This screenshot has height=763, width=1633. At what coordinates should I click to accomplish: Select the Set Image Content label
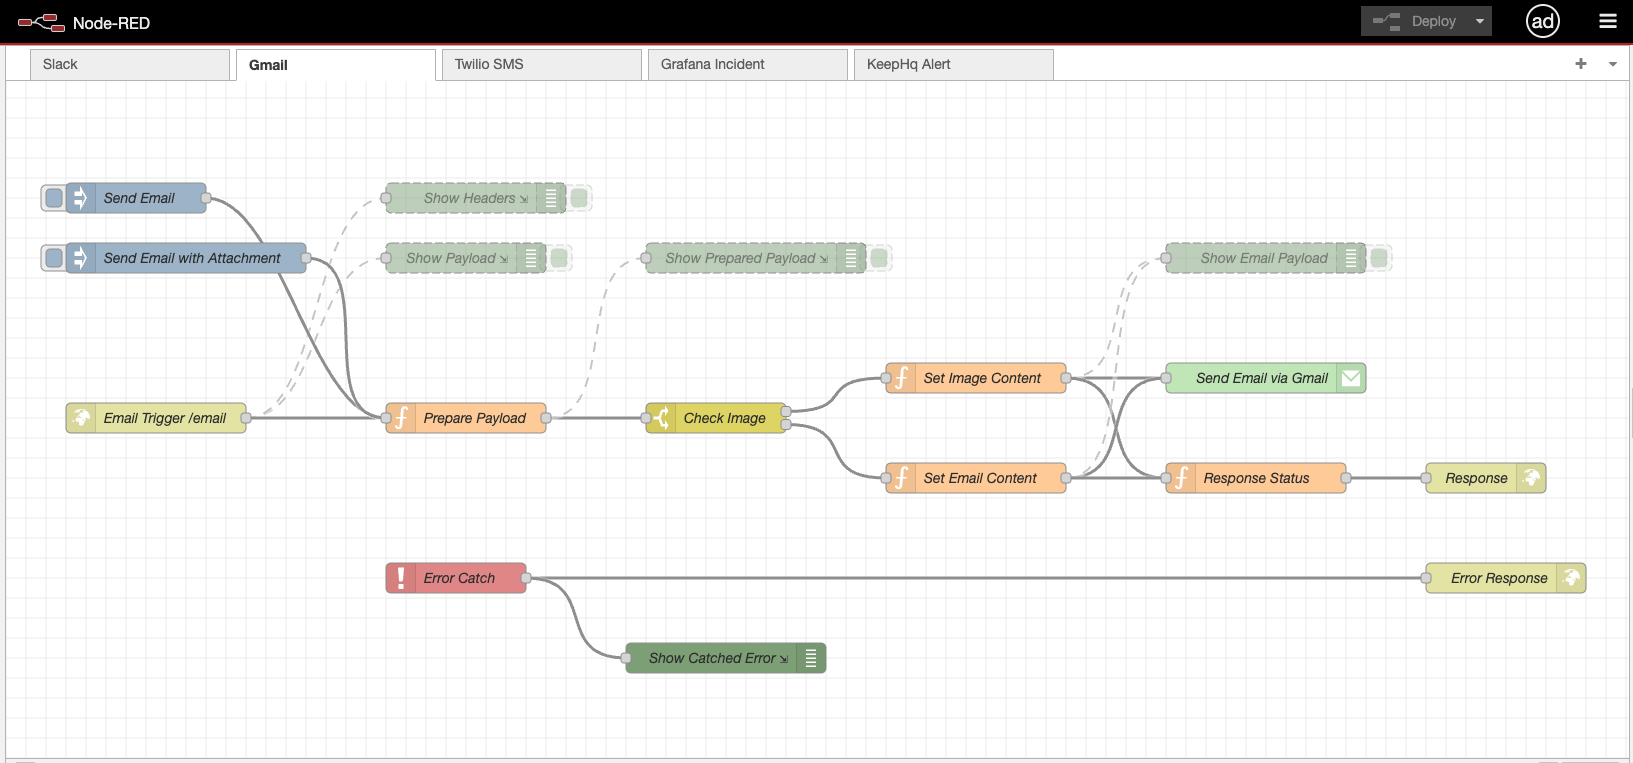(982, 378)
